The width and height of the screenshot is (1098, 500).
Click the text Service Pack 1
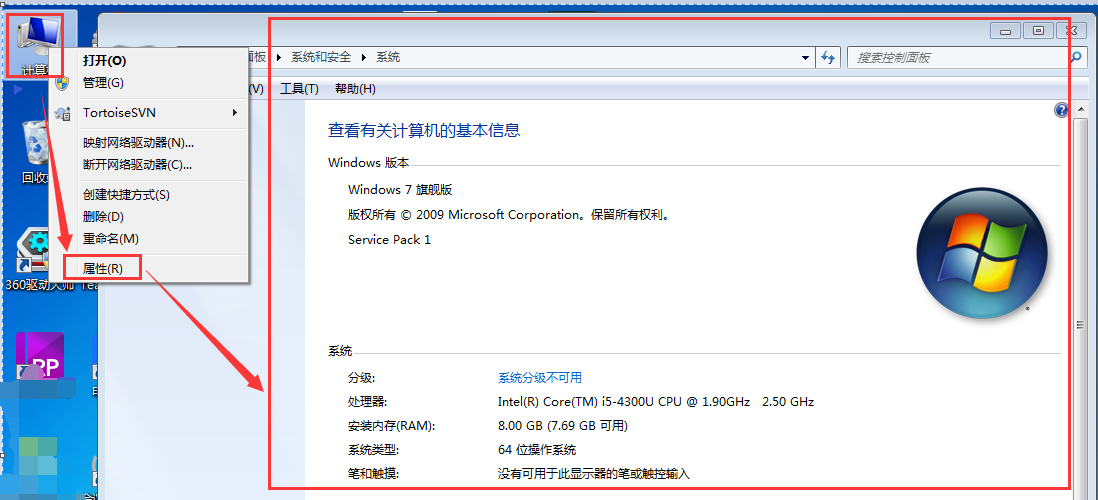(x=389, y=239)
